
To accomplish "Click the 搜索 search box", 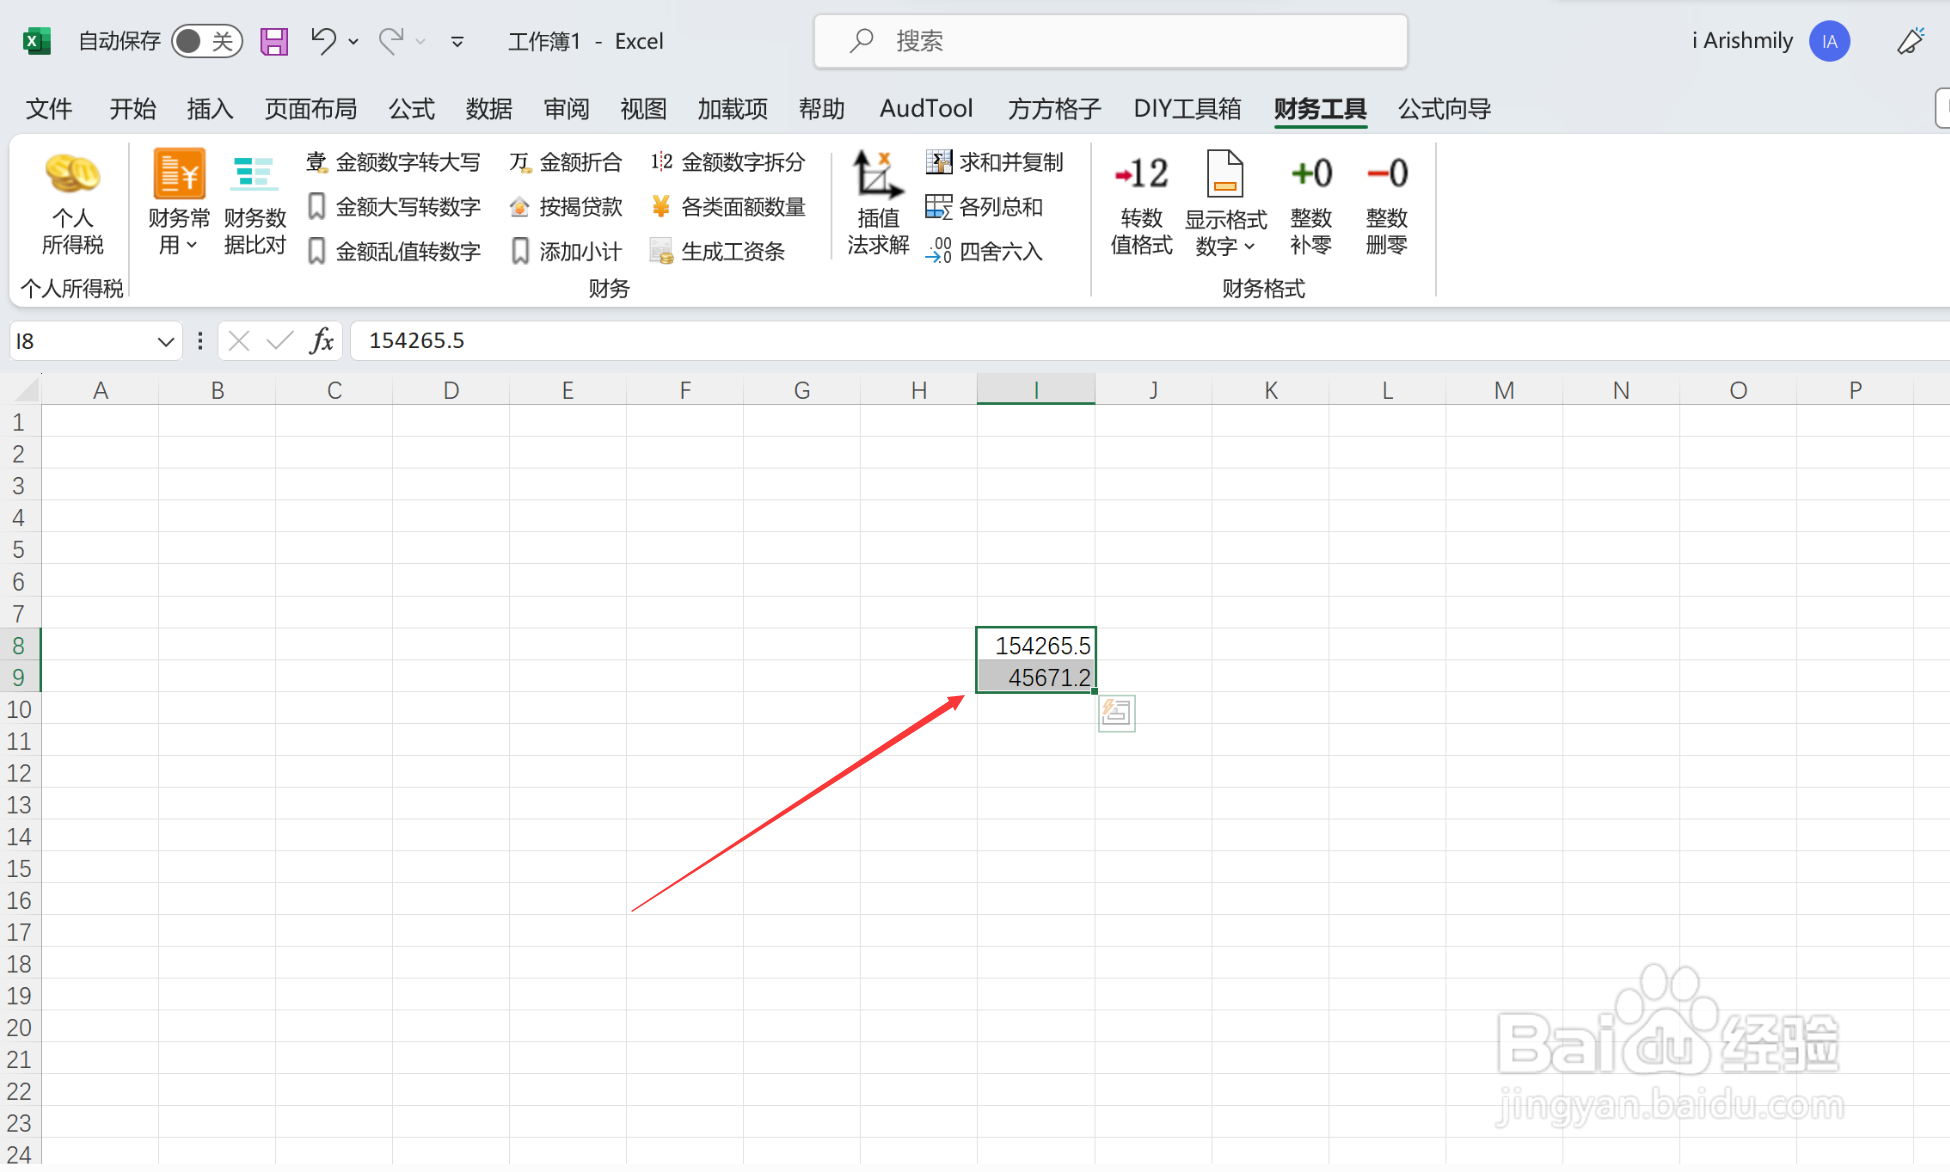I will click(1111, 41).
